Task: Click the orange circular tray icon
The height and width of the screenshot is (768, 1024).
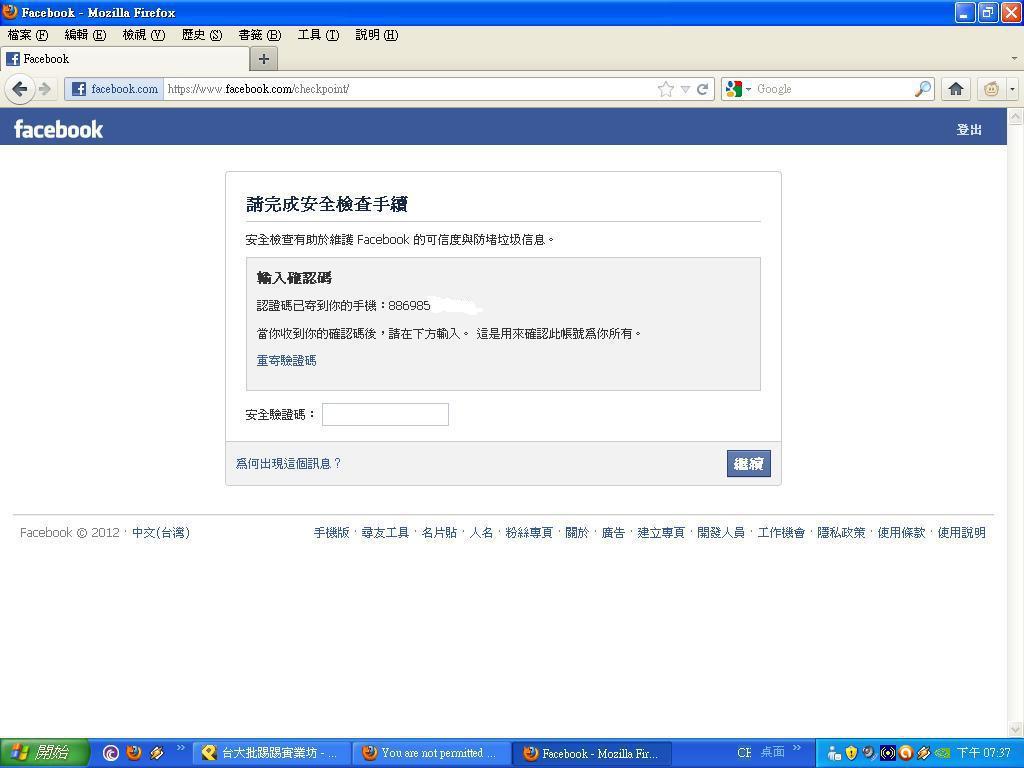Action: [x=905, y=753]
